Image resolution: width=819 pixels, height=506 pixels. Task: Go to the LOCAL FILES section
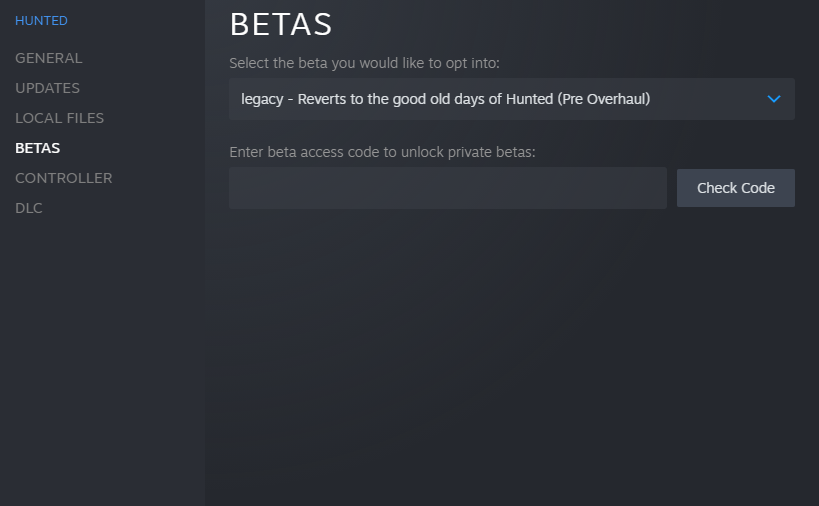pos(59,118)
